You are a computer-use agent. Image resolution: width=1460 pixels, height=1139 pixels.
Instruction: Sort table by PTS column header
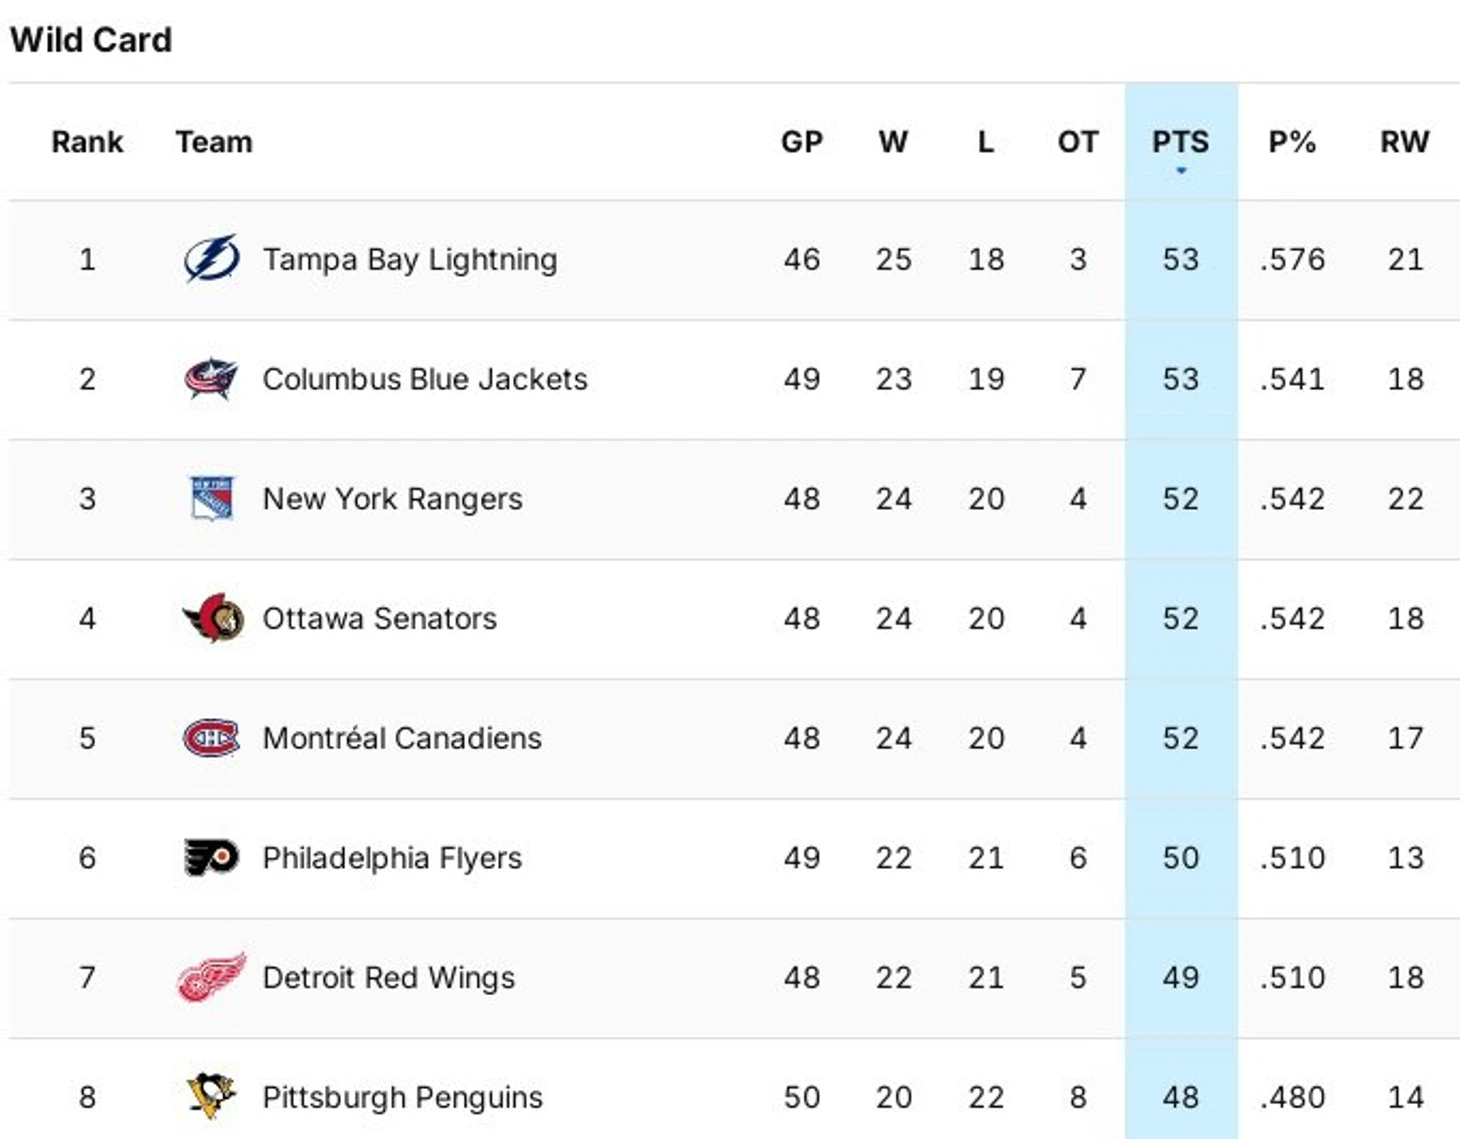[x=1180, y=142]
